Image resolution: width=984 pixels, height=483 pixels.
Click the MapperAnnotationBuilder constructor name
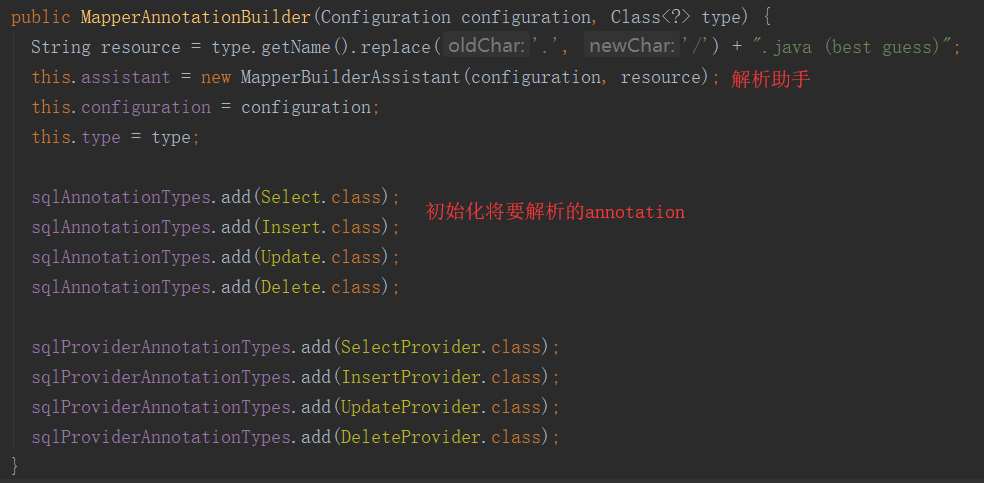coord(196,18)
